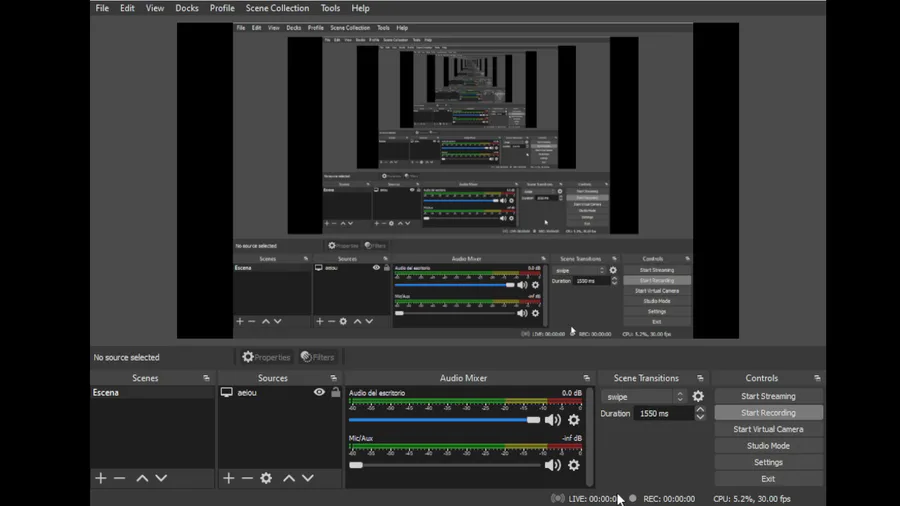Open the View menu

pyautogui.click(x=154, y=8)
